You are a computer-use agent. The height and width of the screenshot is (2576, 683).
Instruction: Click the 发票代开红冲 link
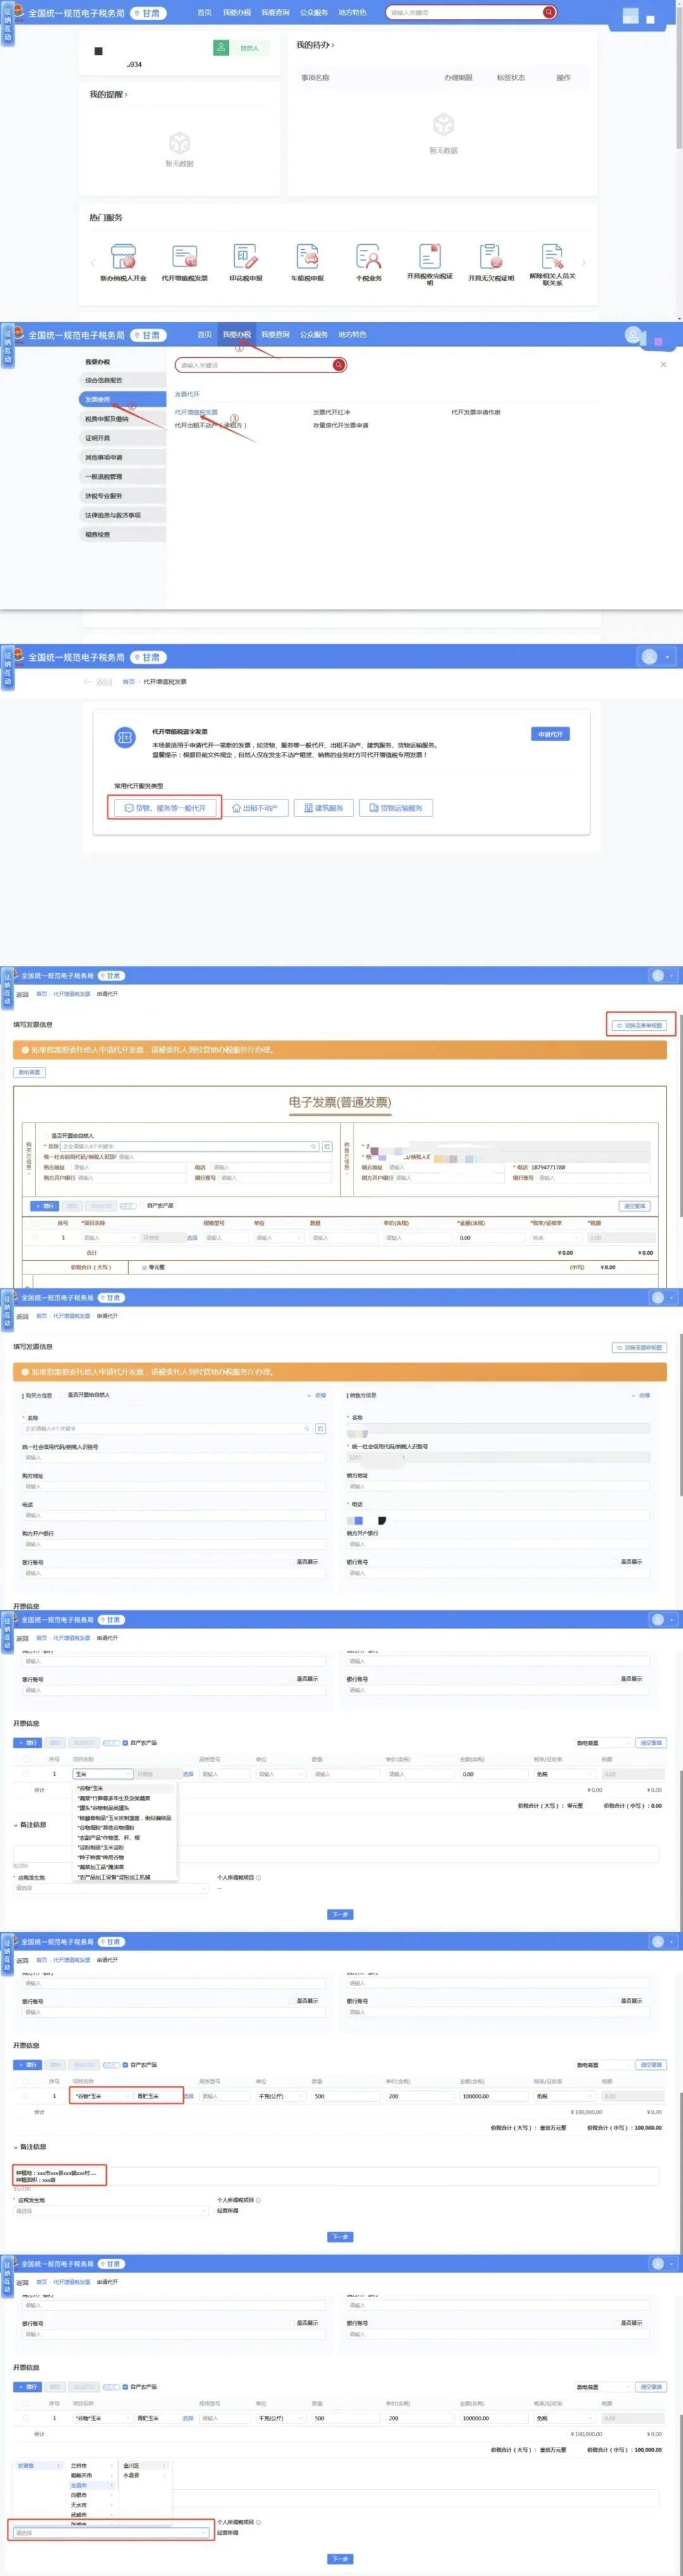coord(331,412)
